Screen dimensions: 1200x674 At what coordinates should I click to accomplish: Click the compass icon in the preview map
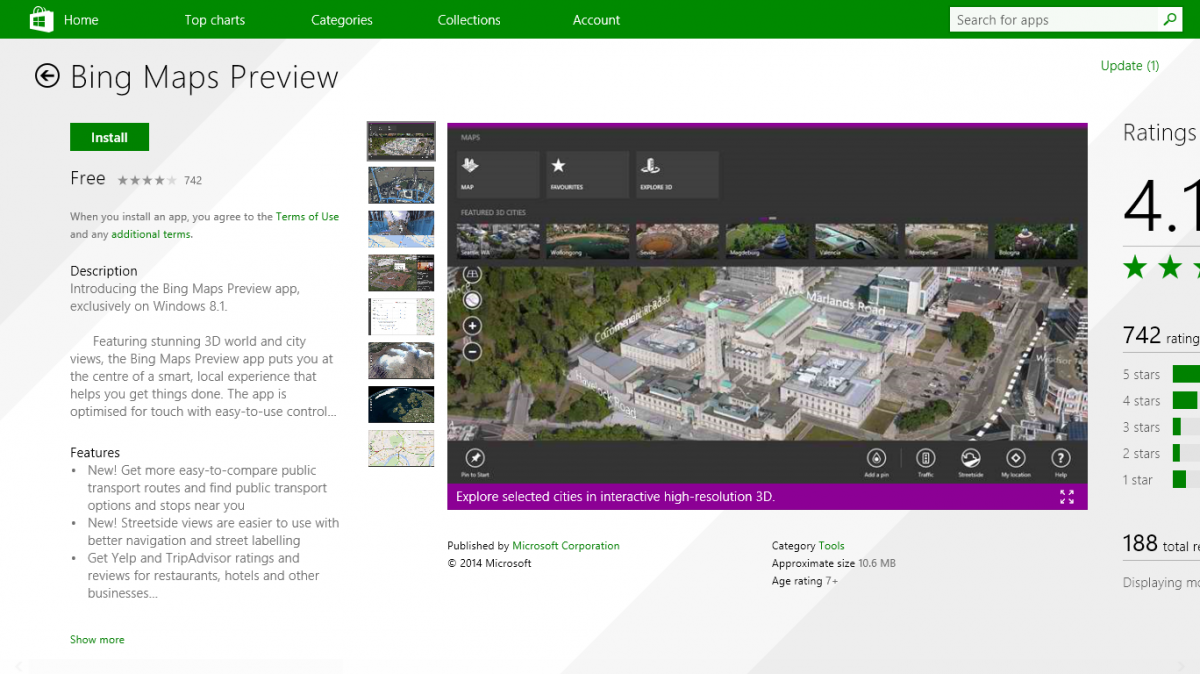click(473, 299)
